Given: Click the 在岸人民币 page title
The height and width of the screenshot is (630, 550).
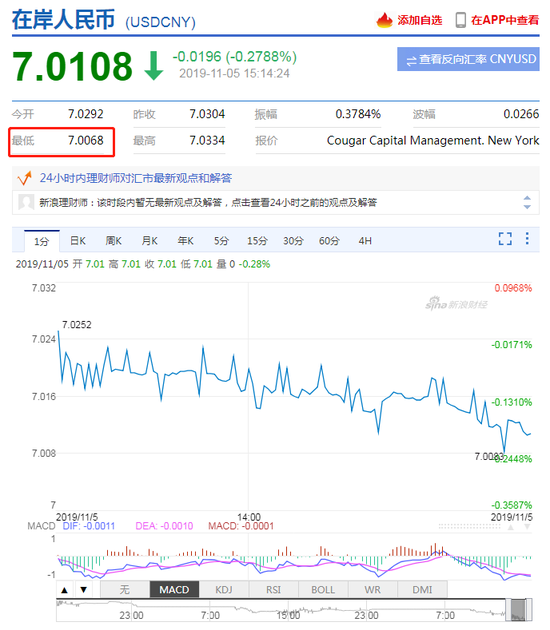Looking at the screenshot, I should (x=63, y=20).
